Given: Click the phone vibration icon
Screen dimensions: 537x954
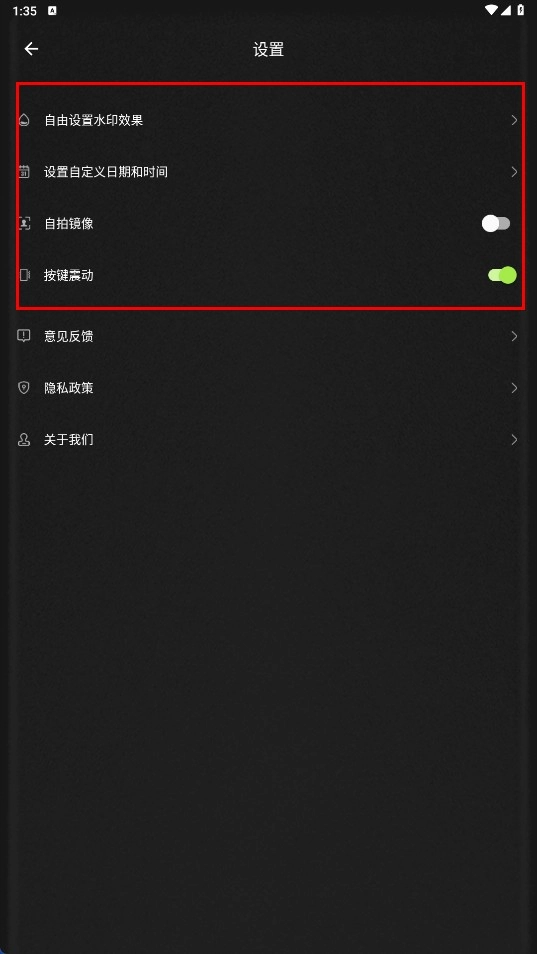Looking at the screenshot, I should 24,275.
